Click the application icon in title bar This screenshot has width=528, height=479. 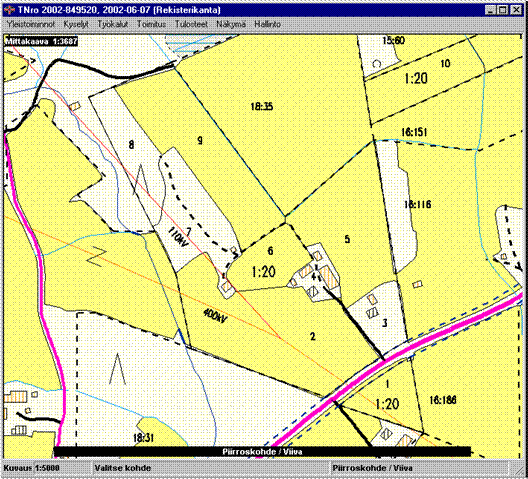tap(9, 10)
